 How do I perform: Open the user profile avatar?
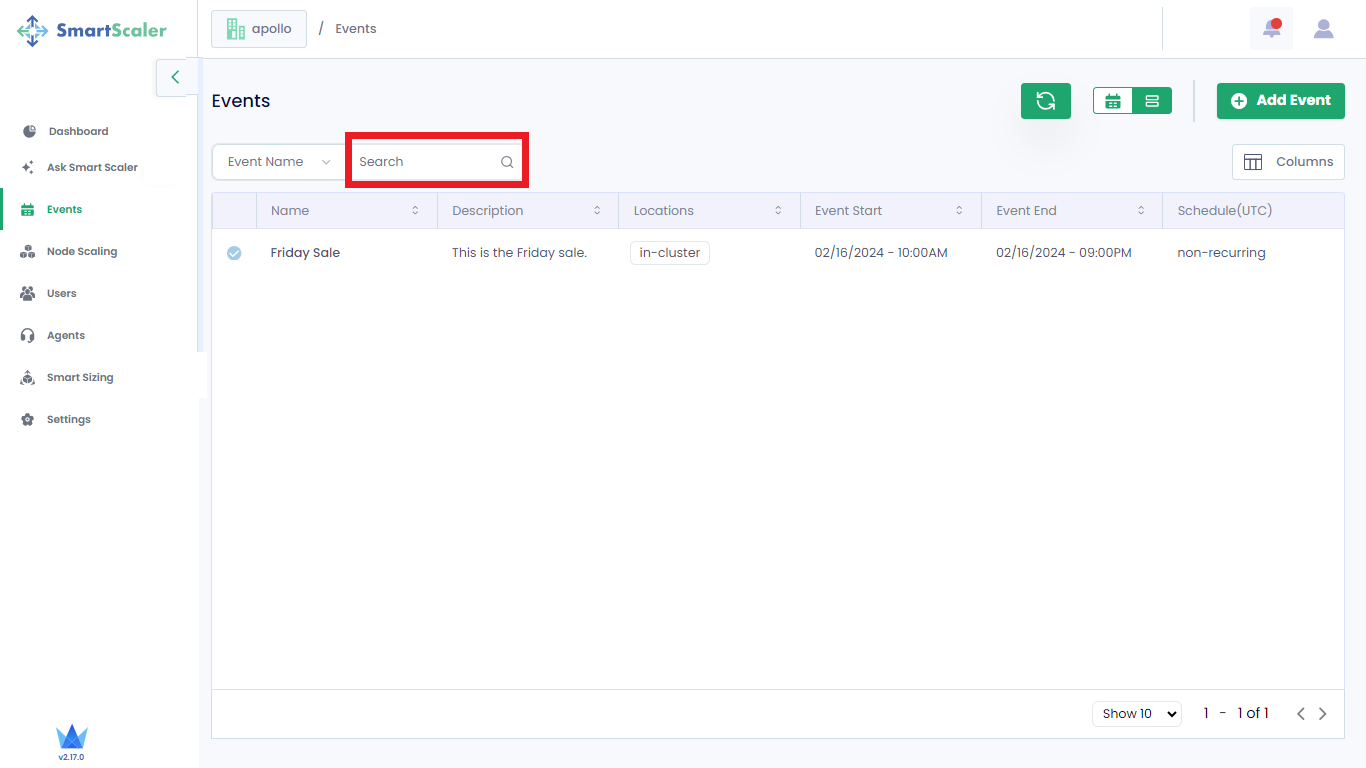(1323, 29)
